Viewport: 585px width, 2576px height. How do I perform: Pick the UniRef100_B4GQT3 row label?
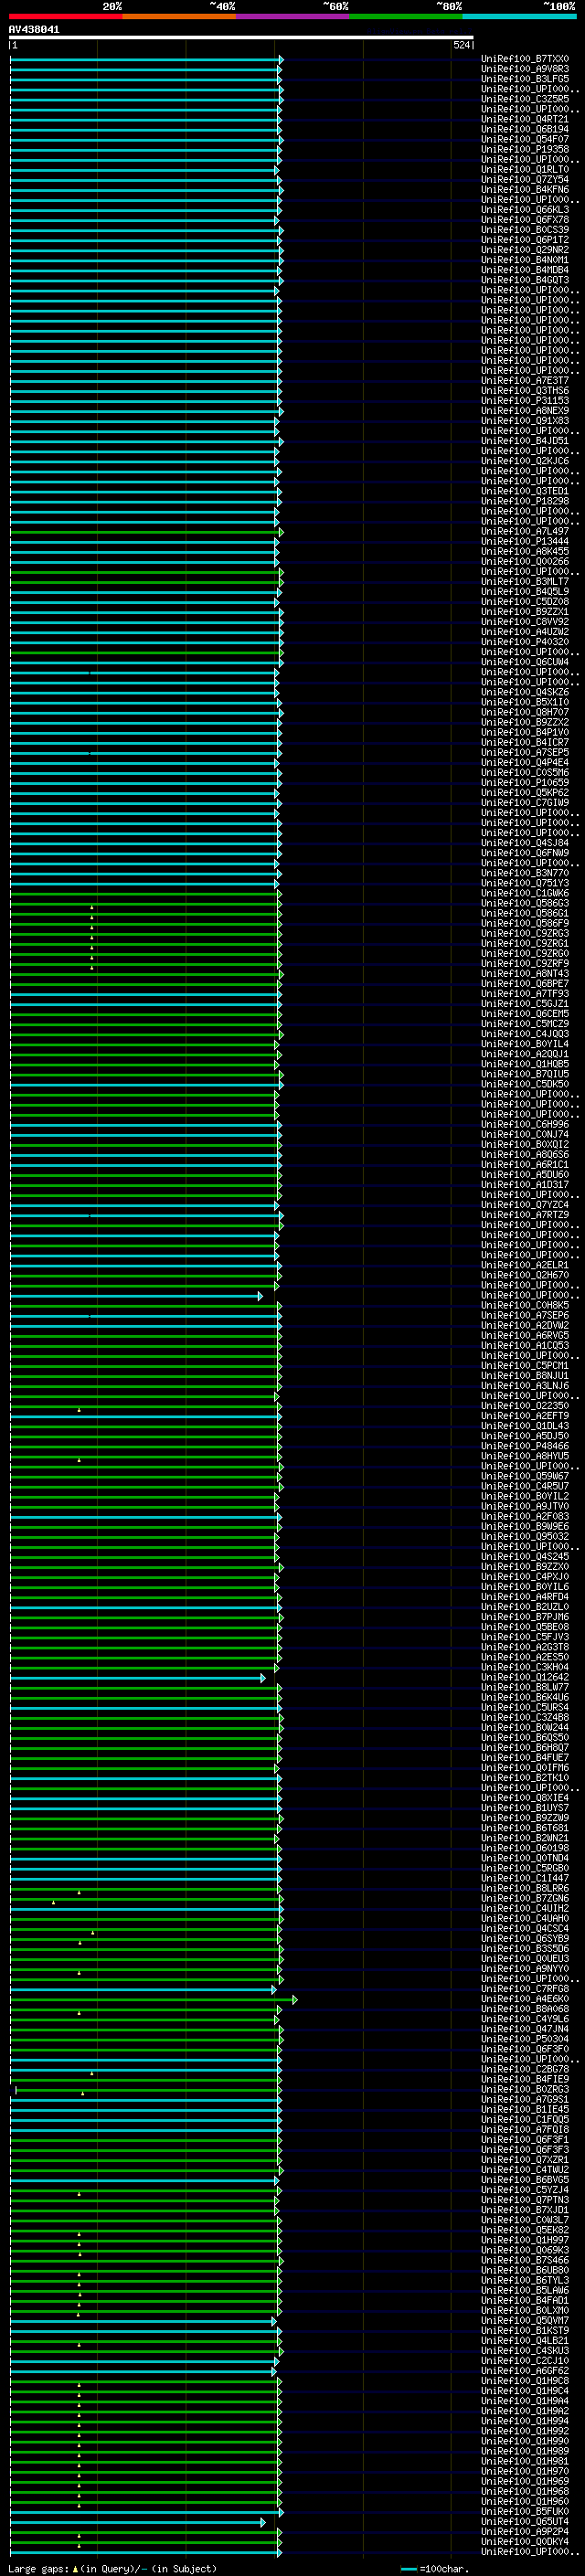(525, 280)
